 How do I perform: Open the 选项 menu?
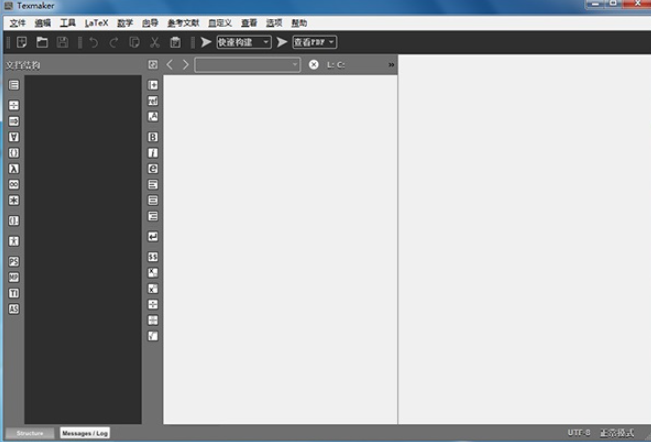[x=274, y=23]
